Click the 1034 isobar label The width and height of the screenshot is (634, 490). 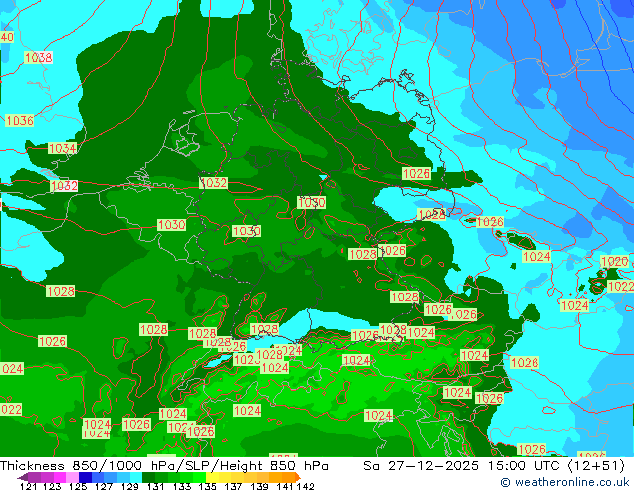click(62, 148)
